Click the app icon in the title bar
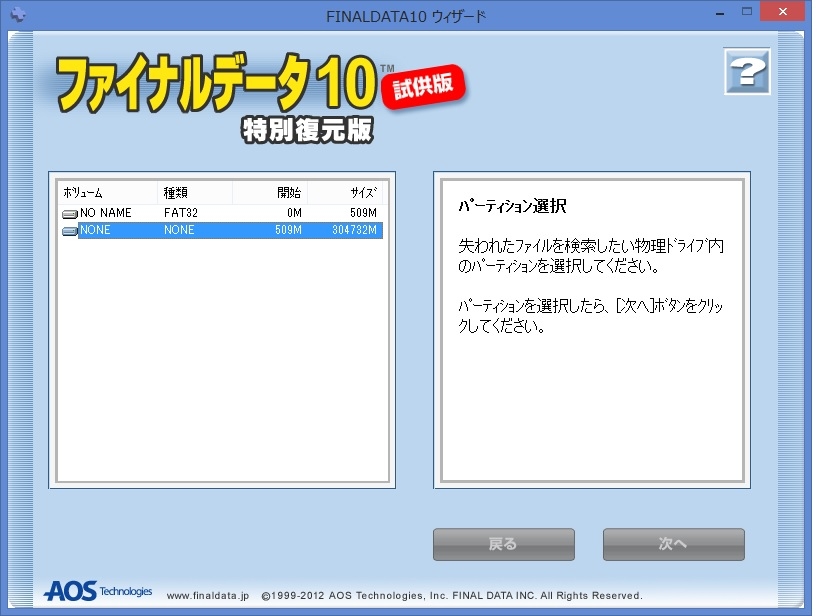The width and height of the screenshot is (819, 616). pyautogui.click(x=18, y=14)
